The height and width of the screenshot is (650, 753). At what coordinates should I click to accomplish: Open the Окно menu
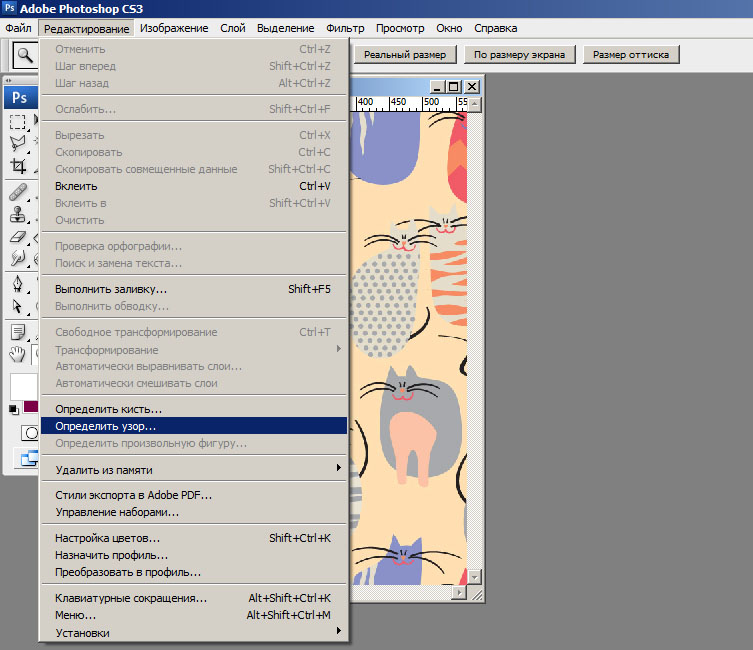pyautogui.click(x=449, y=28)
